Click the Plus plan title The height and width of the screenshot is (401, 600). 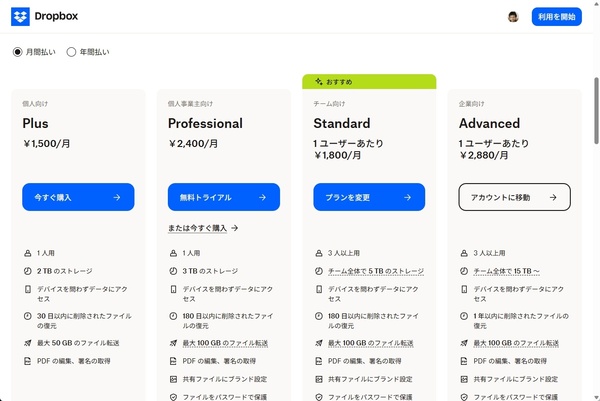[x=35, y=123]
